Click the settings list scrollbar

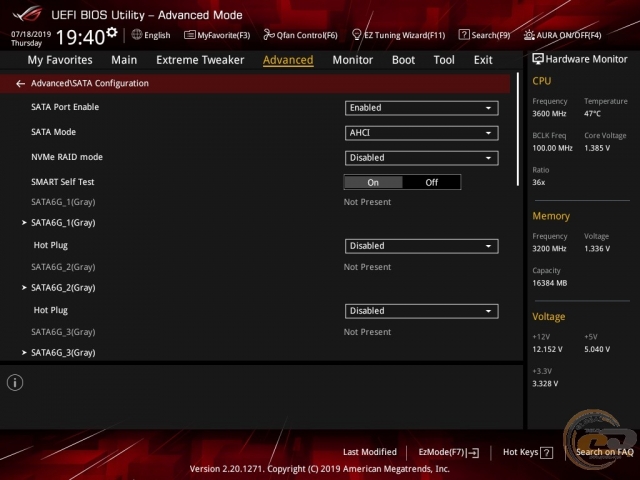pos(518,129)
